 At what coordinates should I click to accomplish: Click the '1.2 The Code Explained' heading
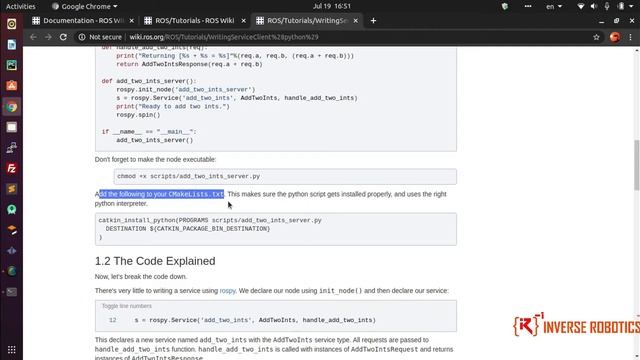point(155,261)
